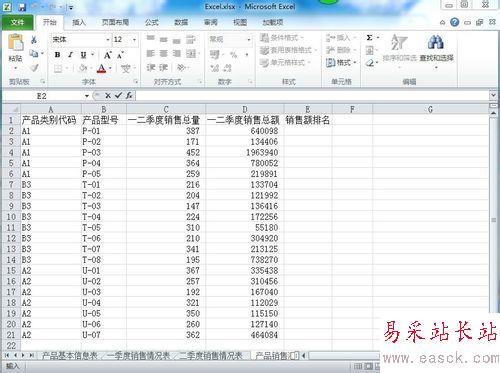Screen dimensions: 500x373
Task: Align text right
Action: coord(176,53)
